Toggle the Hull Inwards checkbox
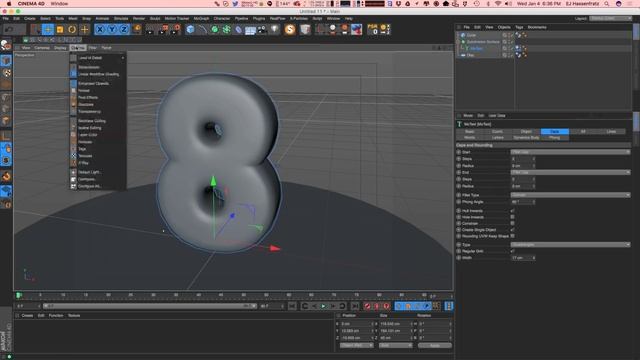Viewport: 640px width, 360px height. (x=513, y=211)
